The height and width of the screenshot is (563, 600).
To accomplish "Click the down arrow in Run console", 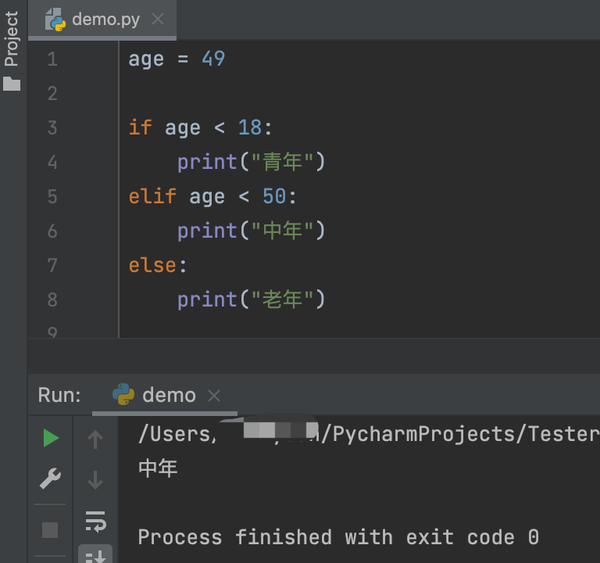I will 95,480.
